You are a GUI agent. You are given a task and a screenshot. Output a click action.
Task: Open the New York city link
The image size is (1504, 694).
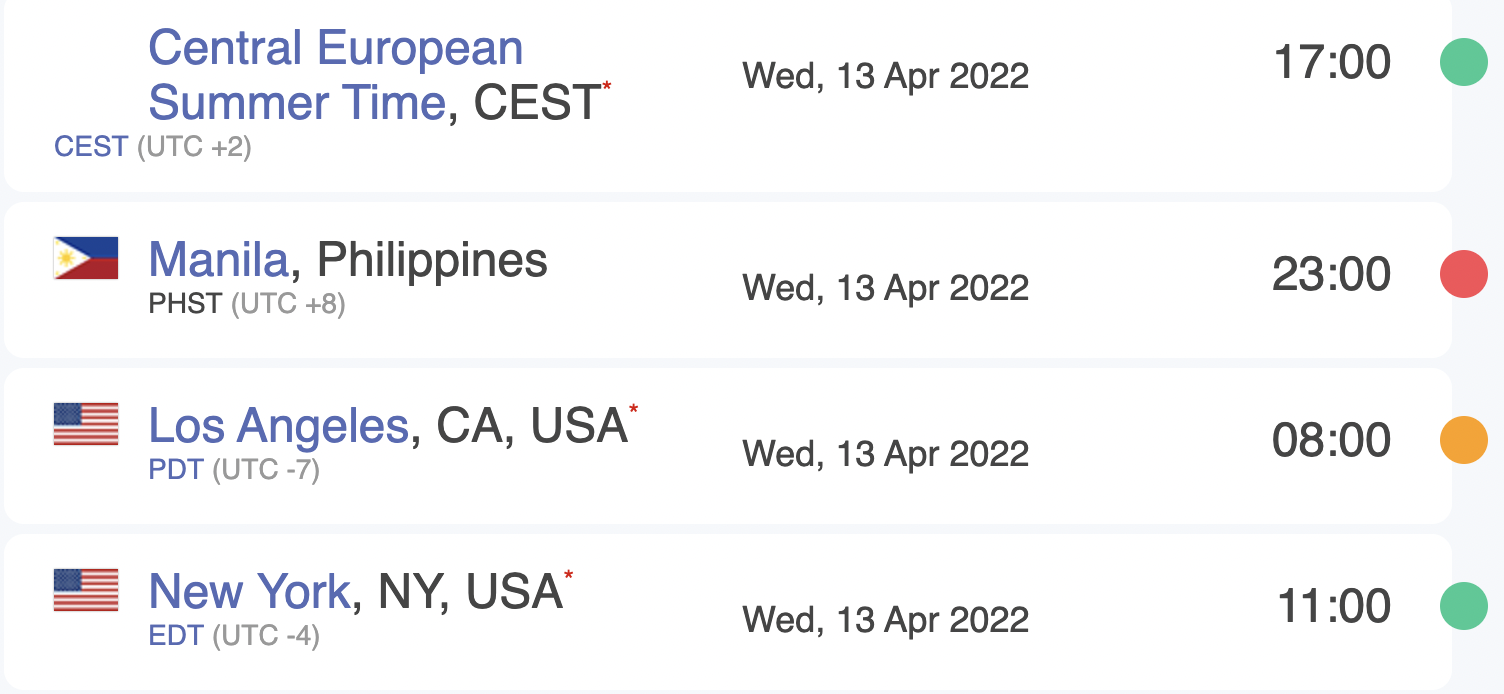coord(249,592)
